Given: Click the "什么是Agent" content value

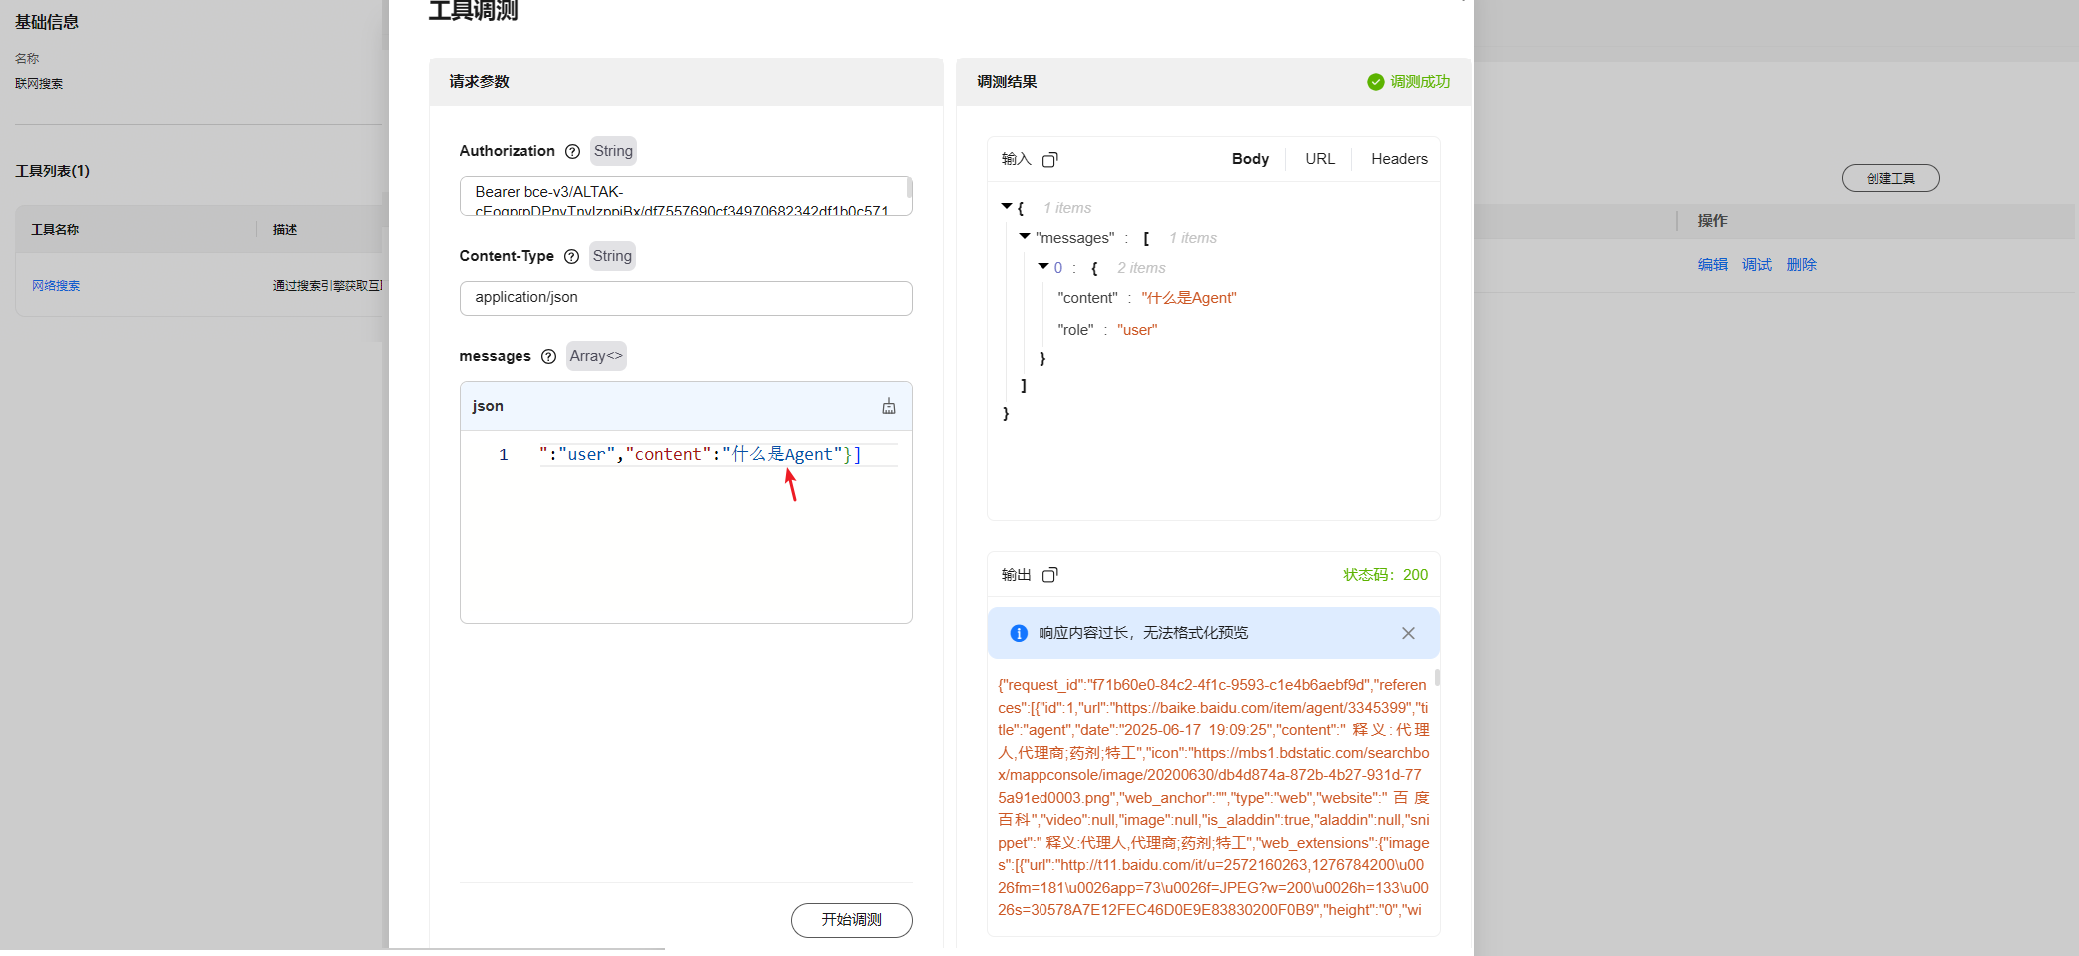Looking at the screenshot, I should [x=1189, y=298].
